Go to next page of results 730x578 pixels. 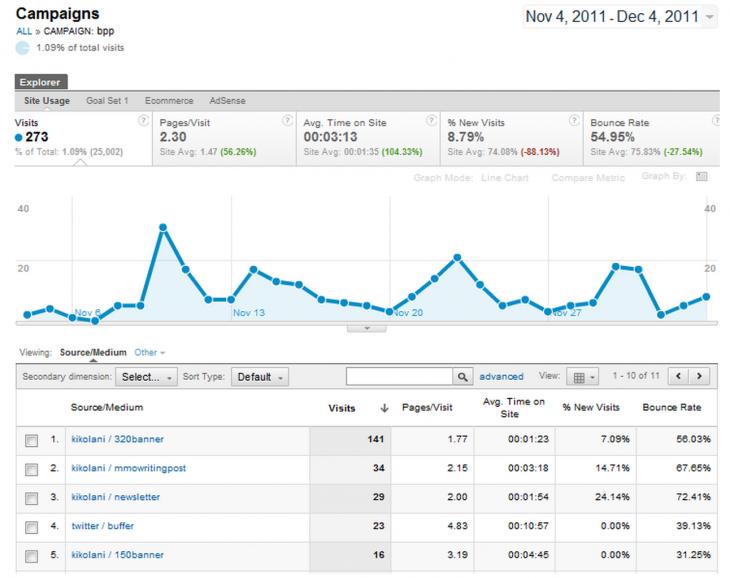[x=699, y=376]
